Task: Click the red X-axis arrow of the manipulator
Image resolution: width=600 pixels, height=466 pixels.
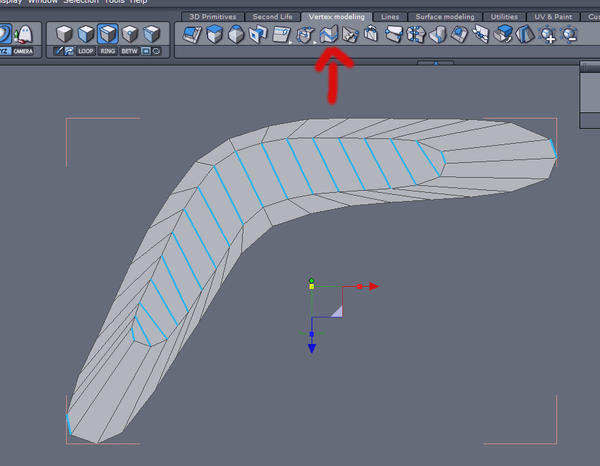Action: coord(374,286)
